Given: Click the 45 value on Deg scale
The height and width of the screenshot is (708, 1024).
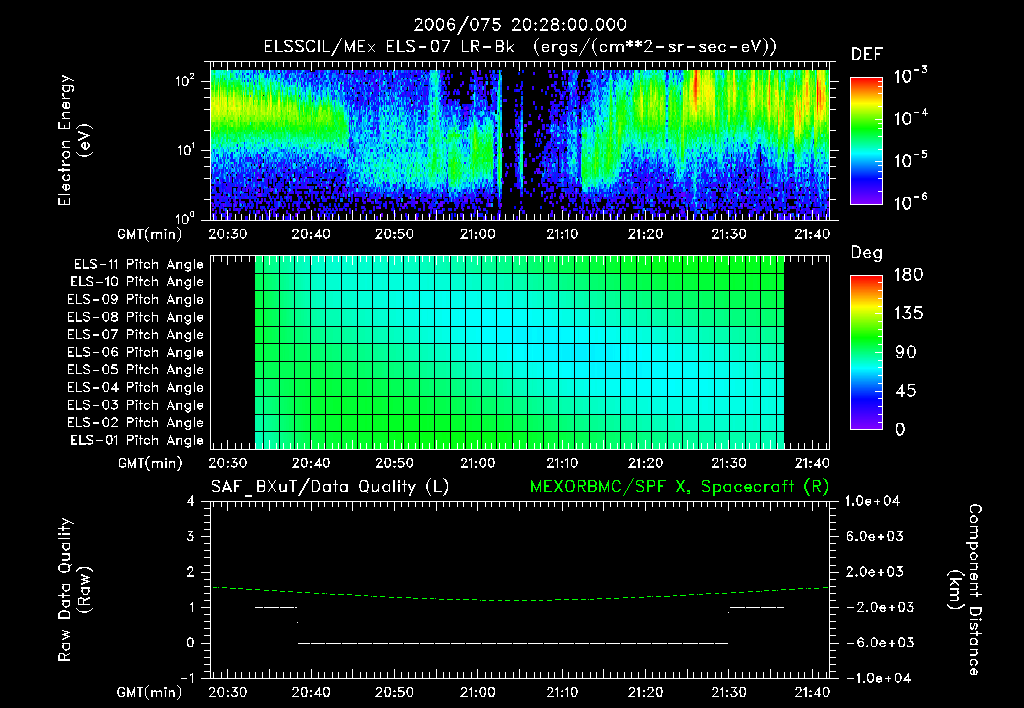Looking at the screenshot, I should click(x=906, y=391).
